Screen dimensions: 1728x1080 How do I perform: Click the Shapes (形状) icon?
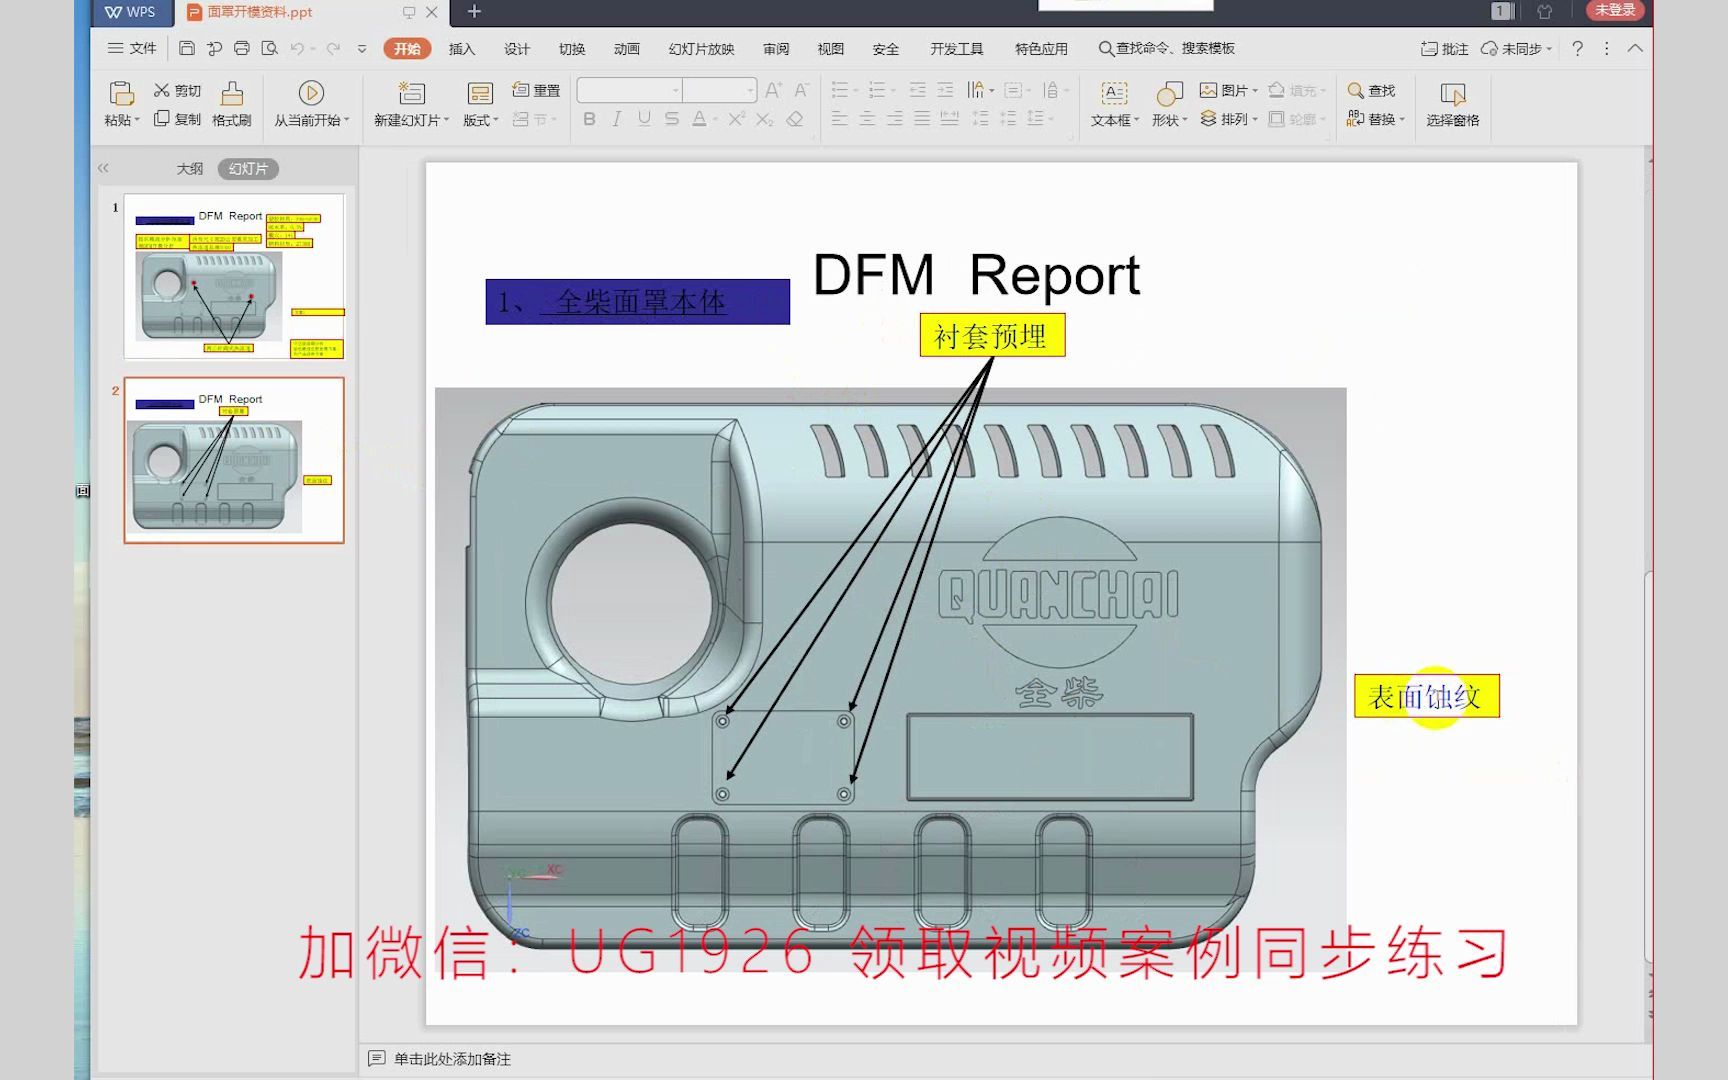pyautogui.click(x=1169, y=93)
